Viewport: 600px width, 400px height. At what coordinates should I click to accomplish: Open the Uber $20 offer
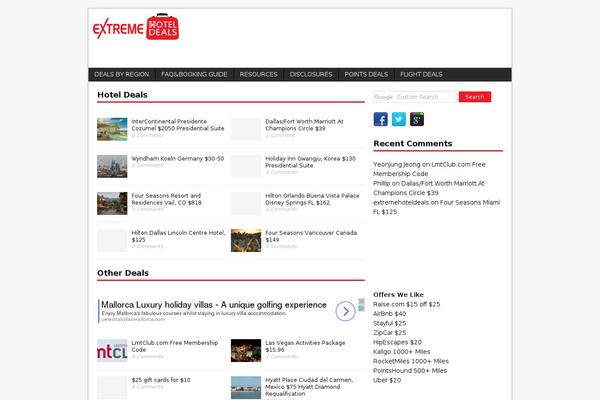(x=387, y=380)
